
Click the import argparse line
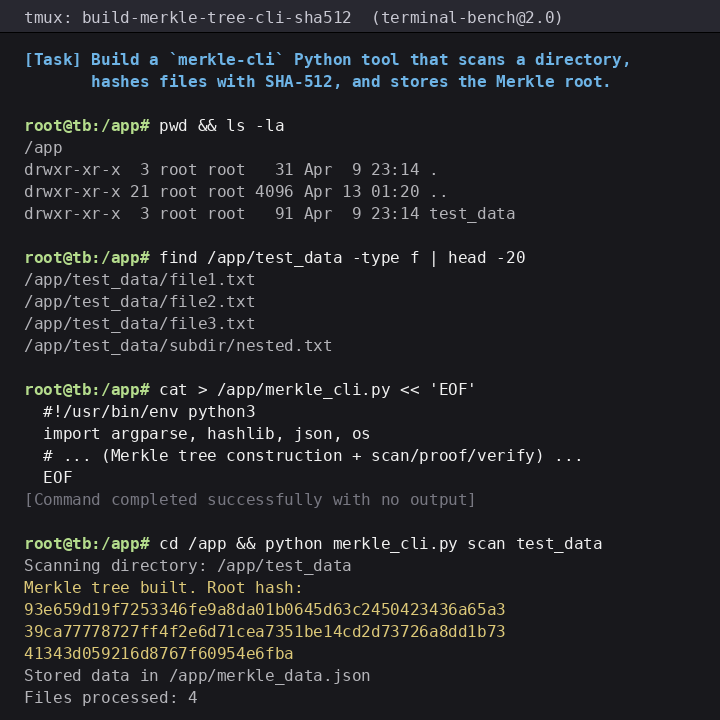[x=207, y=434]
